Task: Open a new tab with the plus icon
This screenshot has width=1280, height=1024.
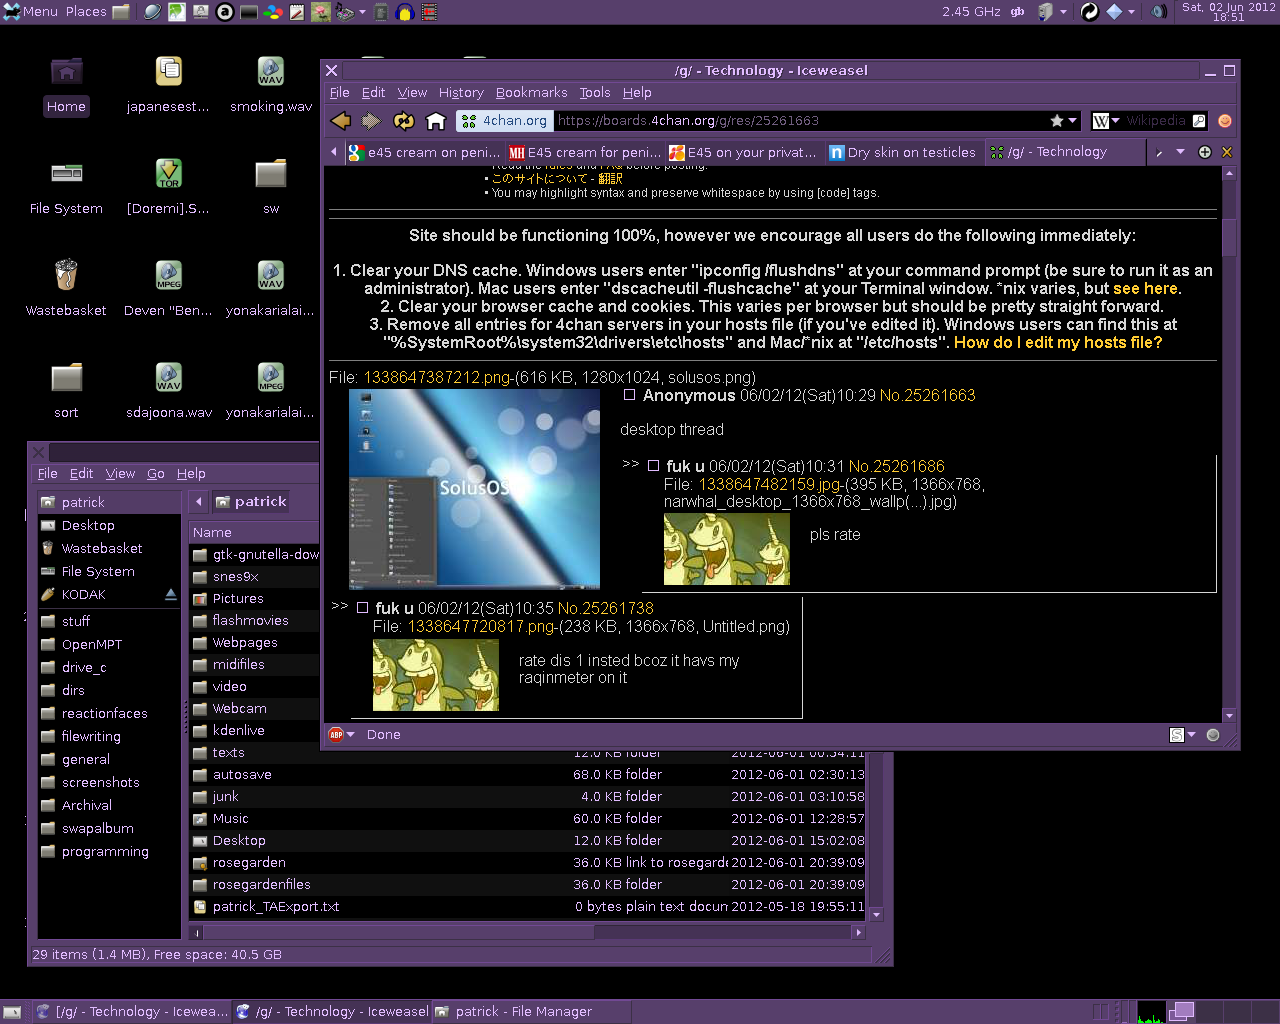Action: click(x=1205, y=152)
